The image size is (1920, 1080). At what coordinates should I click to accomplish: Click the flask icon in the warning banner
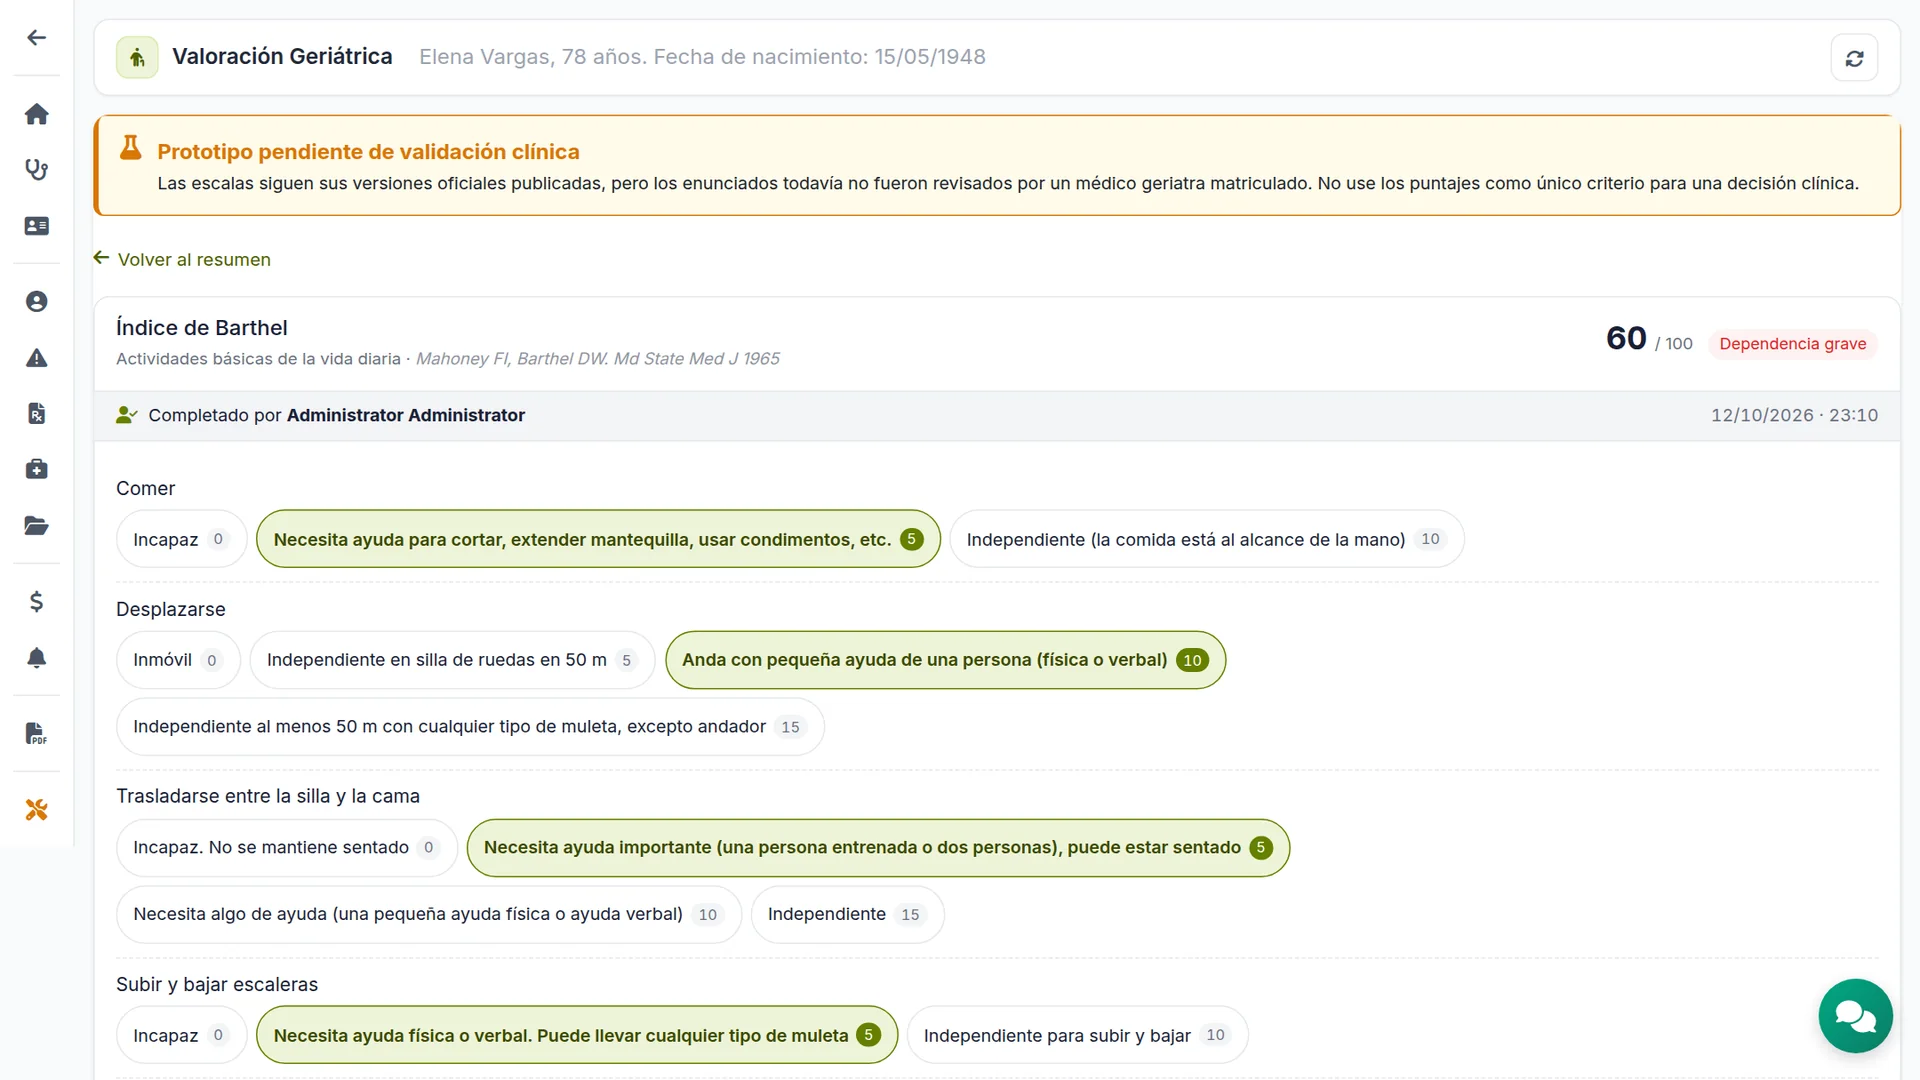point(130,148)
